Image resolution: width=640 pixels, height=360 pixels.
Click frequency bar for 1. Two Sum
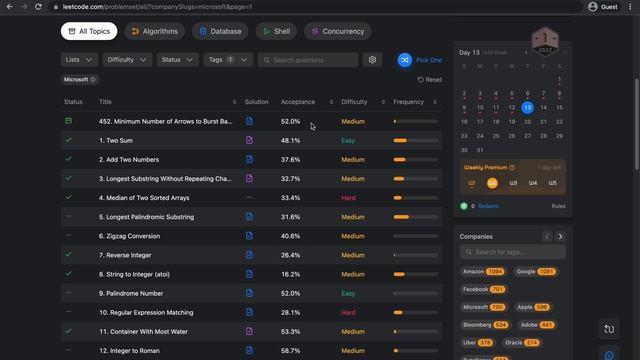pyautogui.click(x=416, y=140)
